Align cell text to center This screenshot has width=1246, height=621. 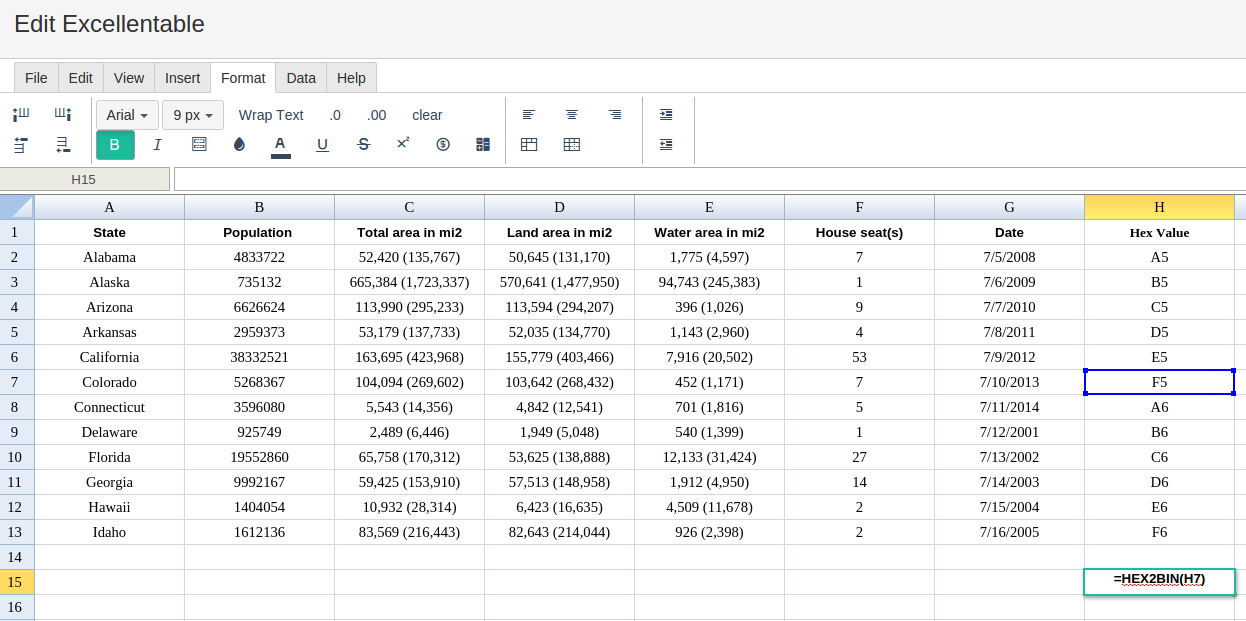572,115
